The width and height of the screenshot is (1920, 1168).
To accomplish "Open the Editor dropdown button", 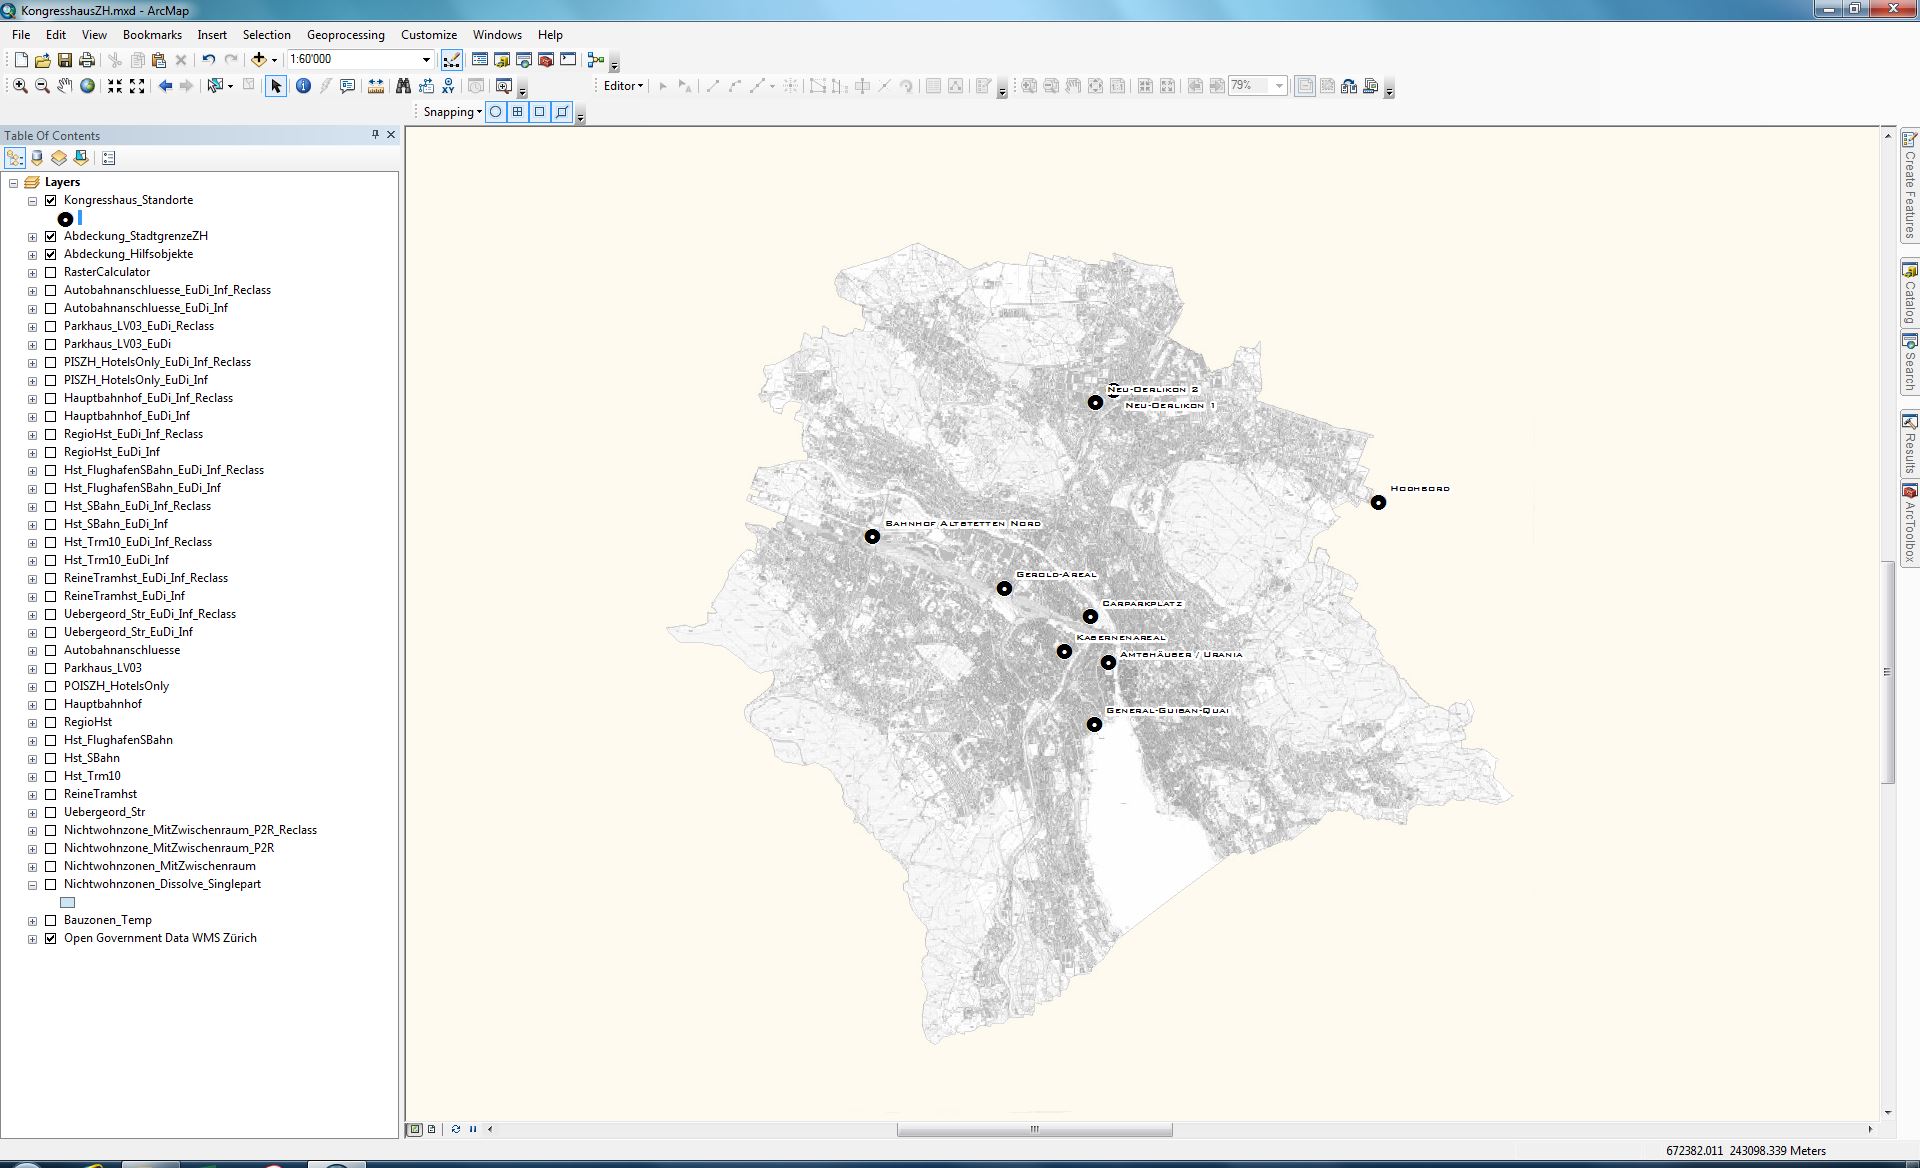I will [623, 86].
